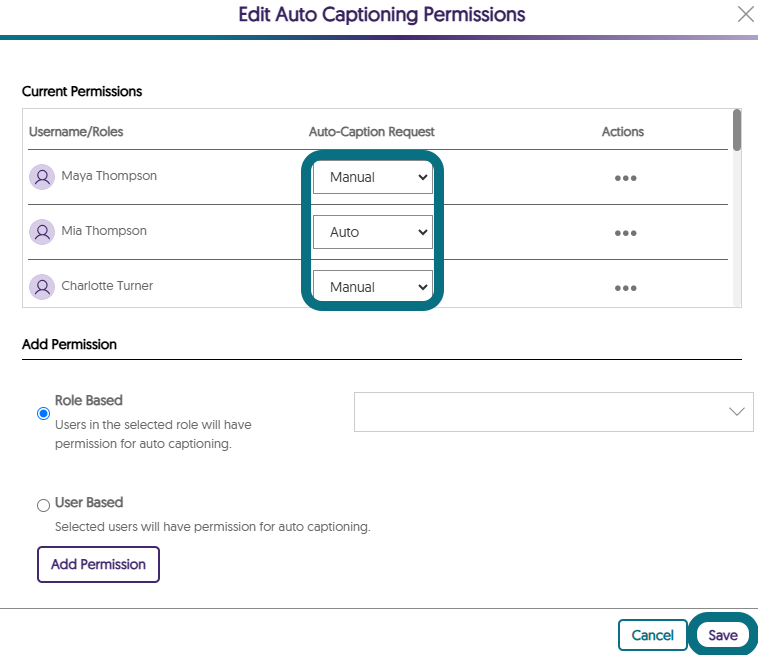
Task: Expand Charlotte Turner's Manual request dropdown
Action: point(373,287)
